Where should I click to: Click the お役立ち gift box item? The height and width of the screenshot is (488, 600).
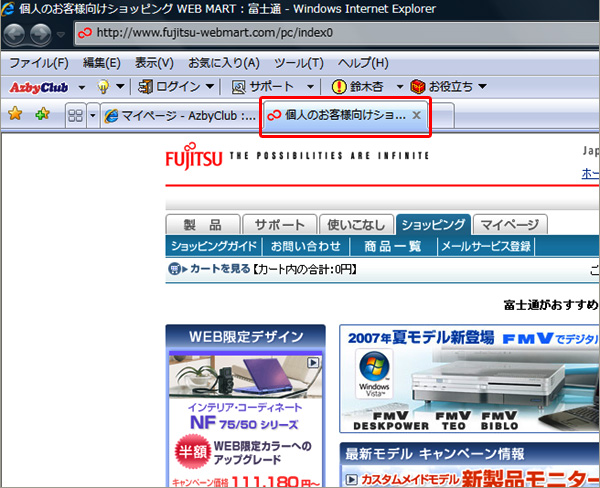(x=442, y=87)
